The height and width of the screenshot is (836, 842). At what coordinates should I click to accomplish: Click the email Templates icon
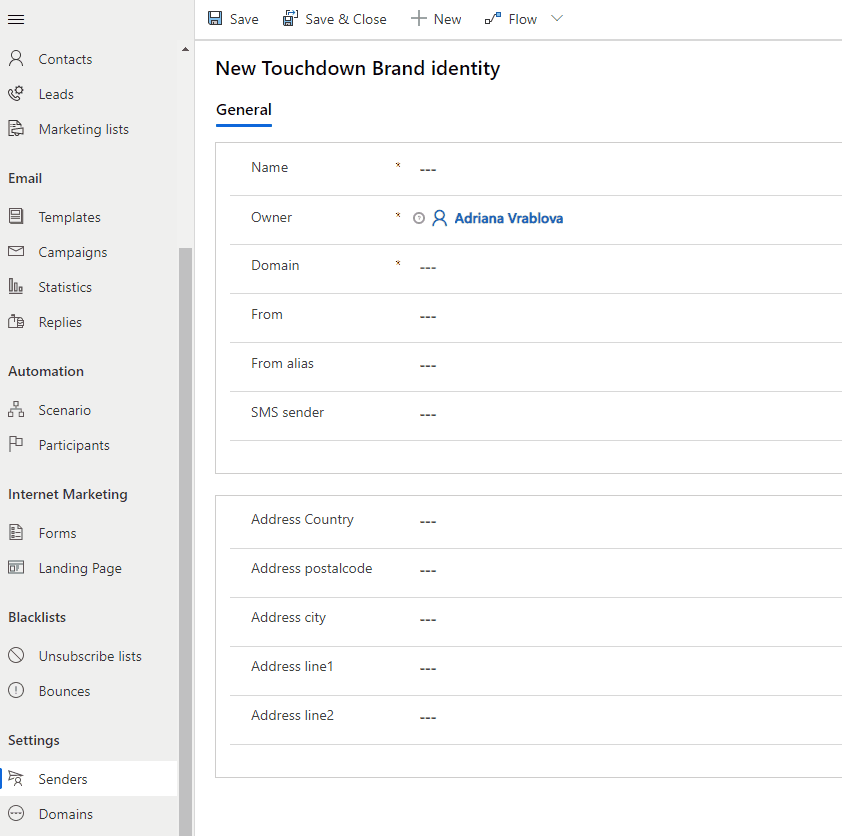16,216
